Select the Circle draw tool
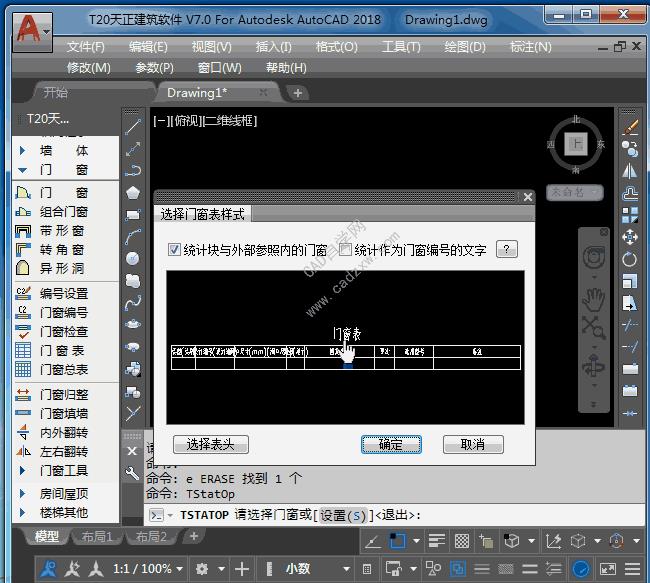The height and width of the screenshot is (583, 650). (x=133, y=259)
